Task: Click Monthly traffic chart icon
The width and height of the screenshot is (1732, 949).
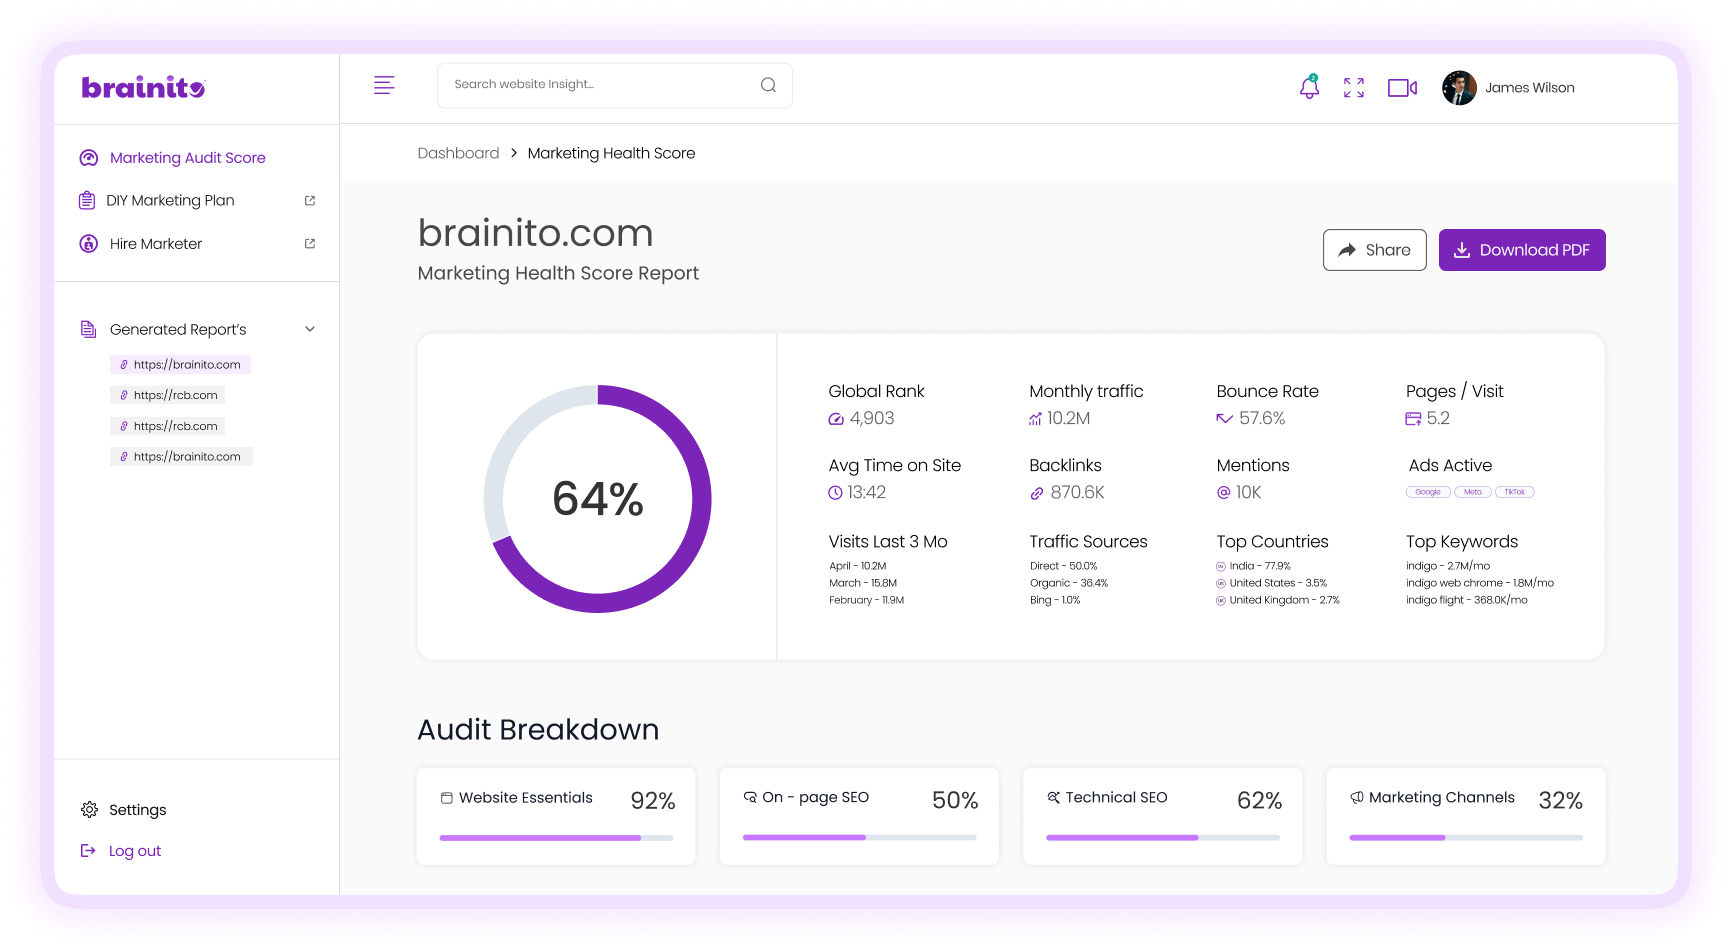Action: tap(1036, 419)
